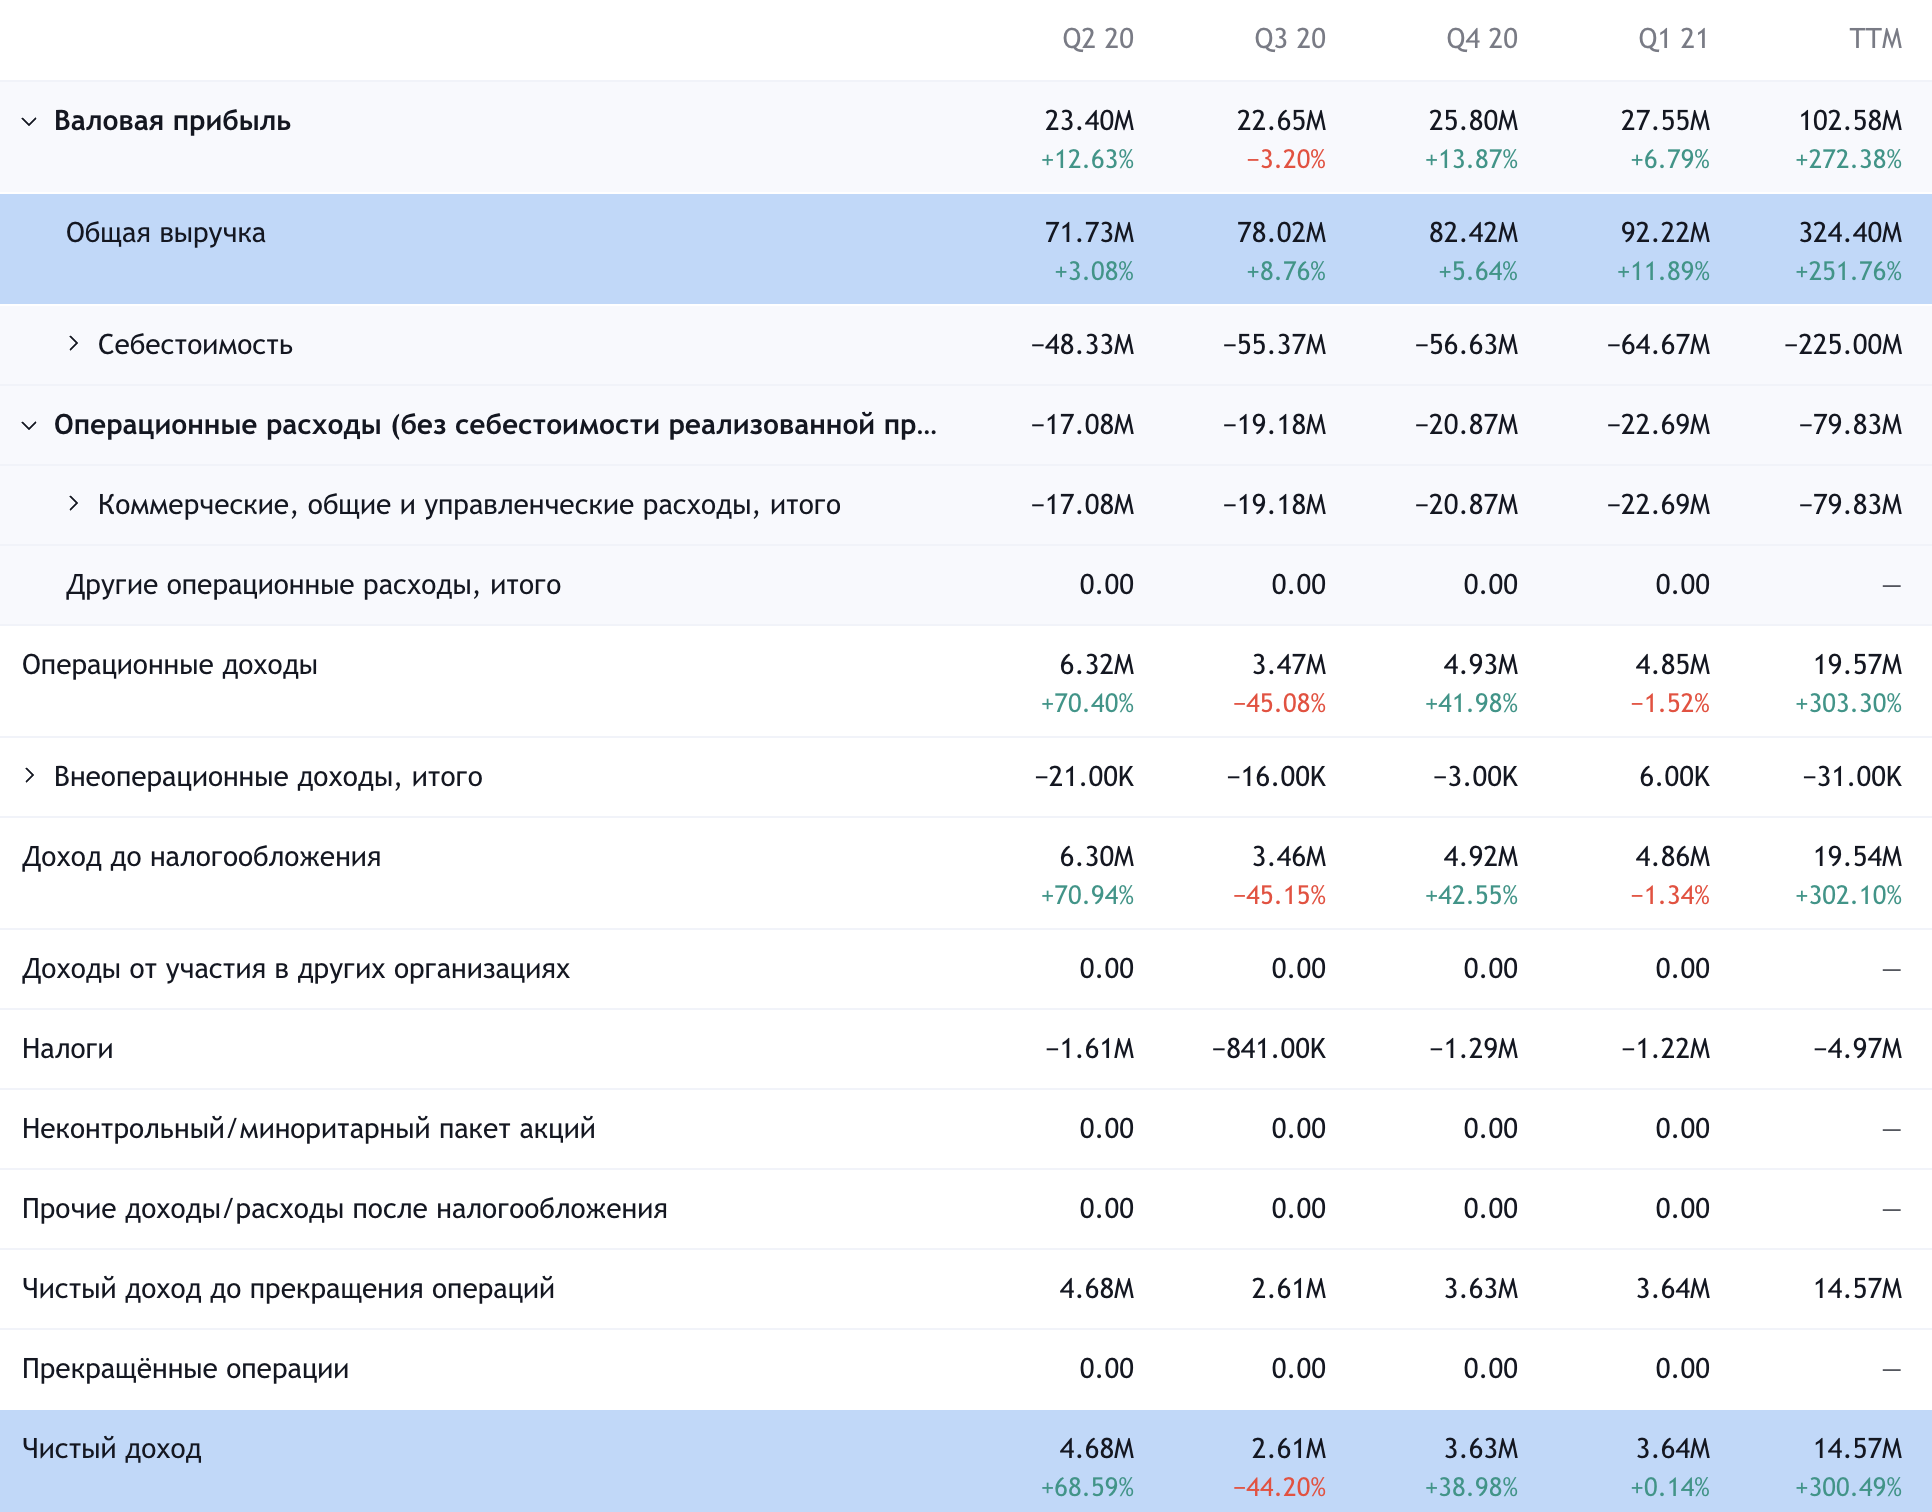The image size is (1932, 1512).
Task: Click TTM cost value −225.00M
Action: tap(1843, 345)
